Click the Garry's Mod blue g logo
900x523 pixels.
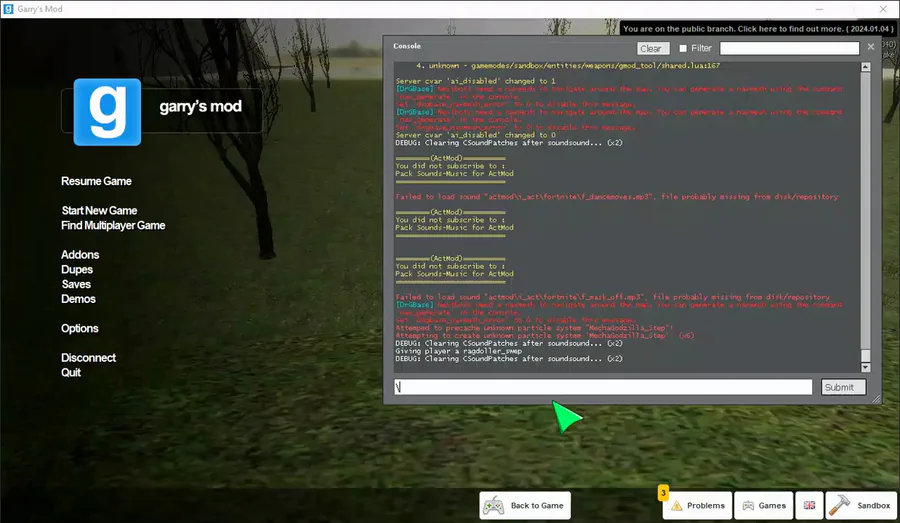[107, 112]
